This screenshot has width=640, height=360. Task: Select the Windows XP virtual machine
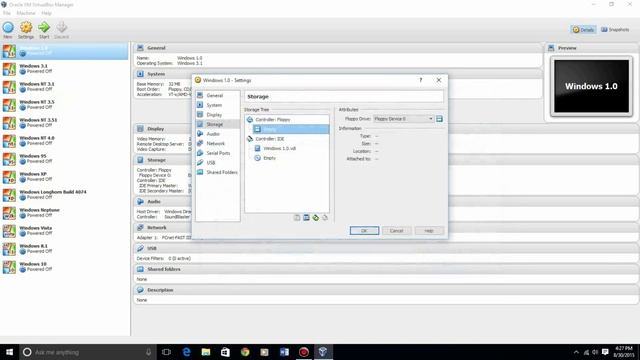pyautogui.click(x=64, y=177)
